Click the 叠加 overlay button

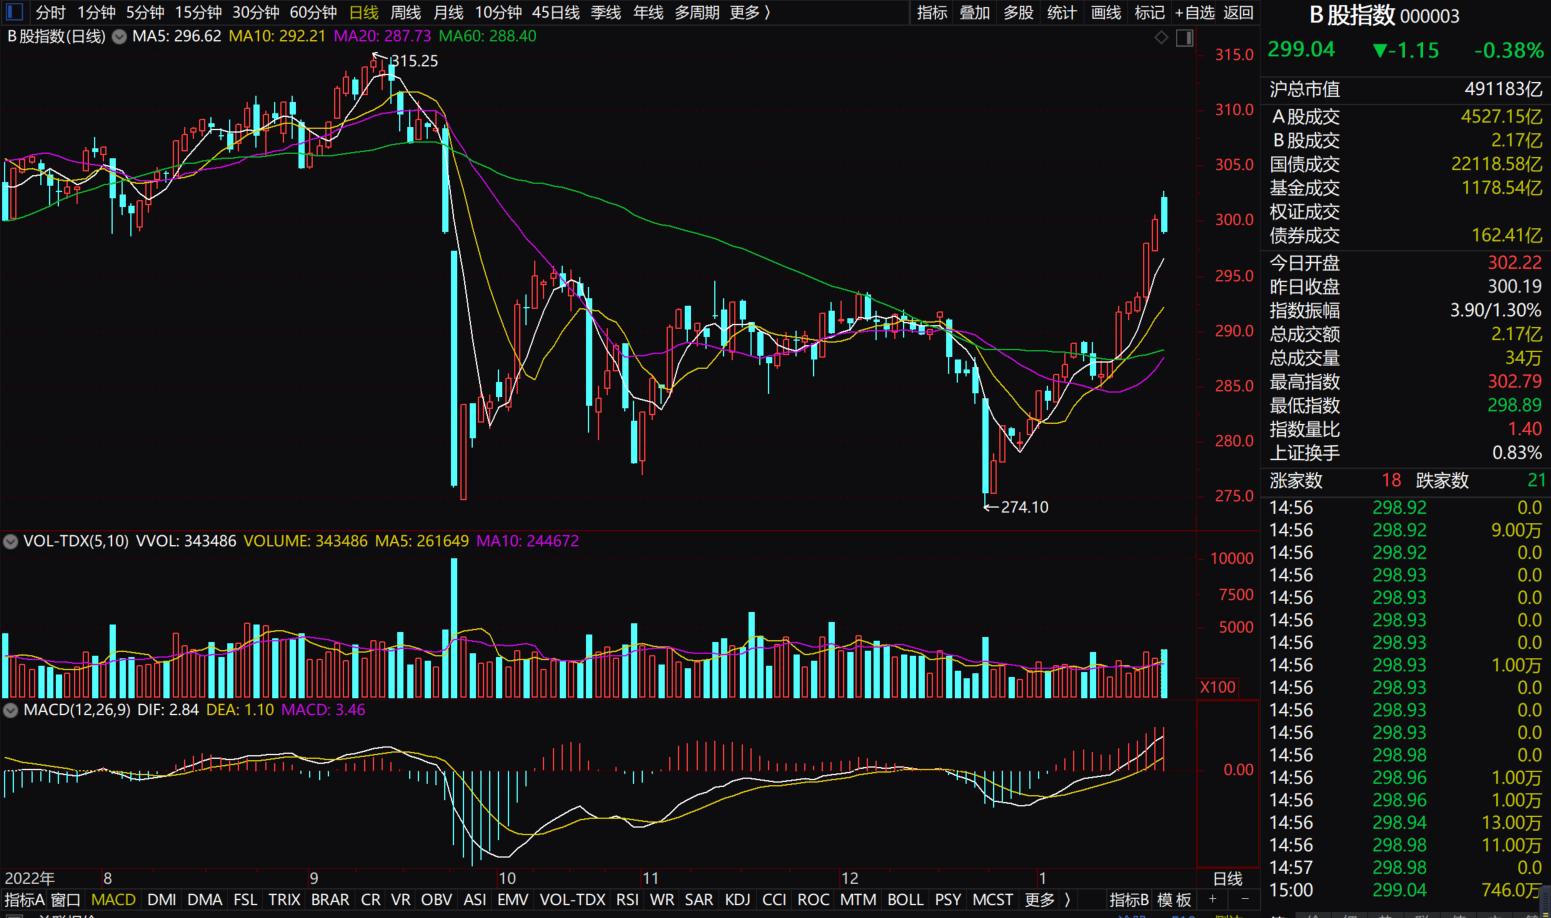coord(974,12)
